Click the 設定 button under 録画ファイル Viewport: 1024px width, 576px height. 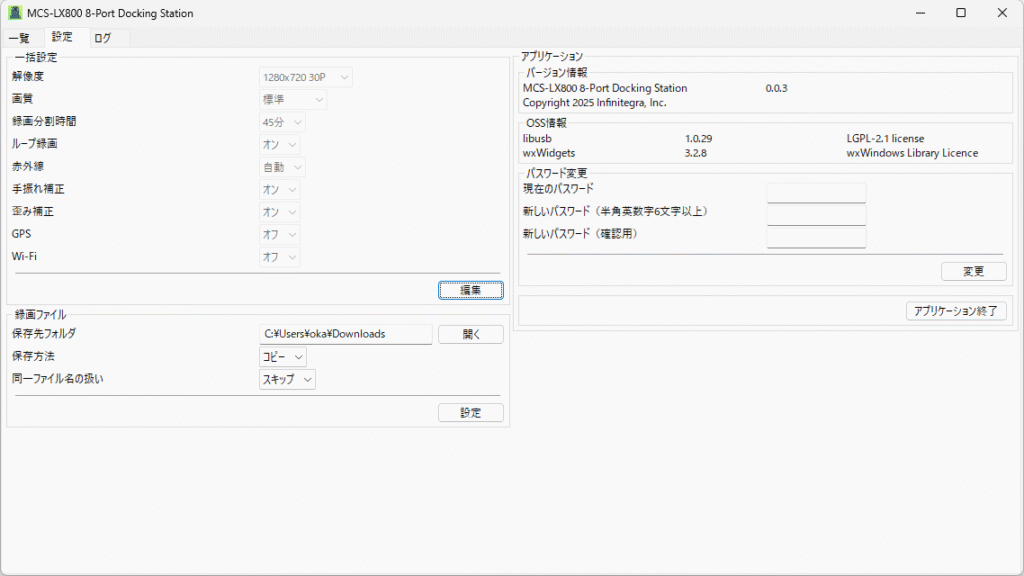[x=470, y=413]
